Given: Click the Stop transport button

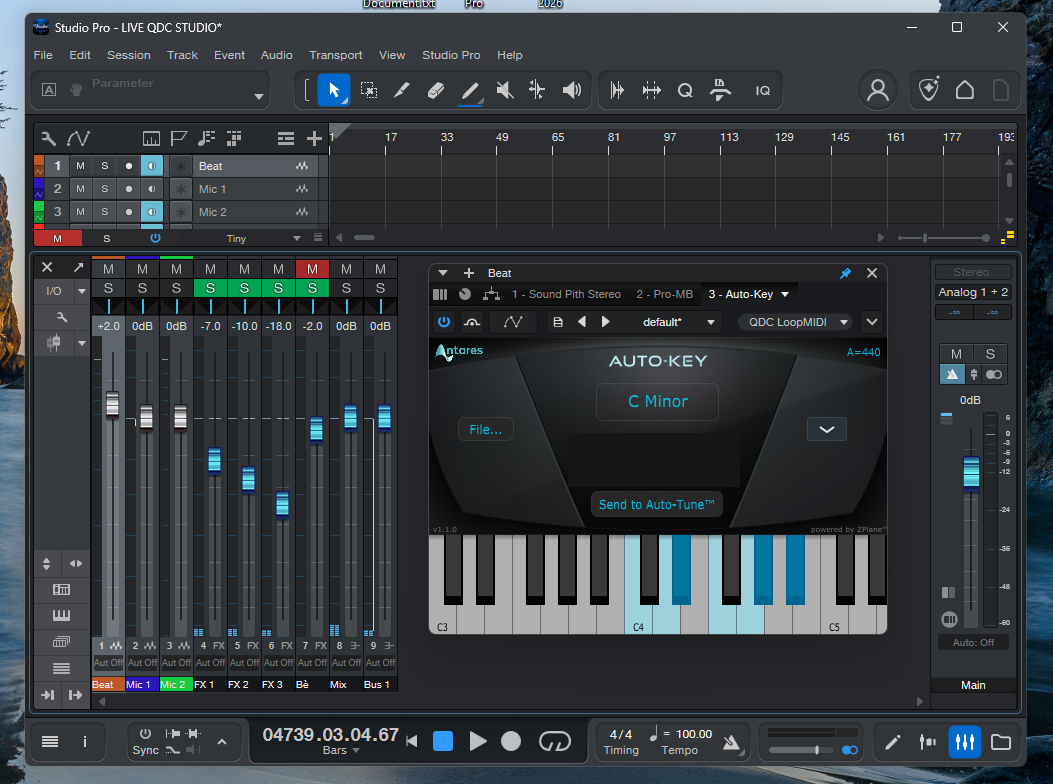Looking at the screenshot, I should [443, 741].
